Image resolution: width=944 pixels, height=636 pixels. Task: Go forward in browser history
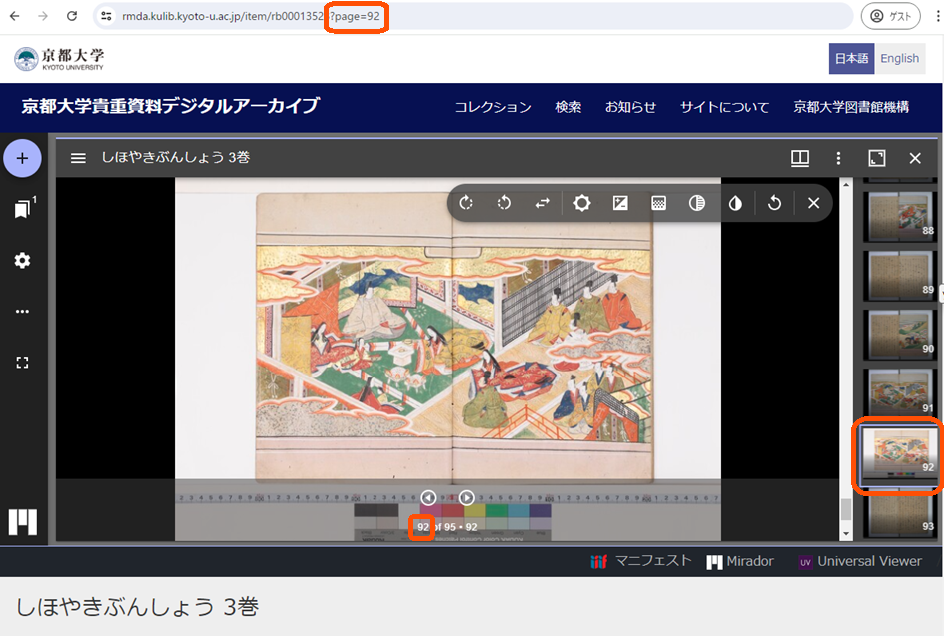point(43,16)
